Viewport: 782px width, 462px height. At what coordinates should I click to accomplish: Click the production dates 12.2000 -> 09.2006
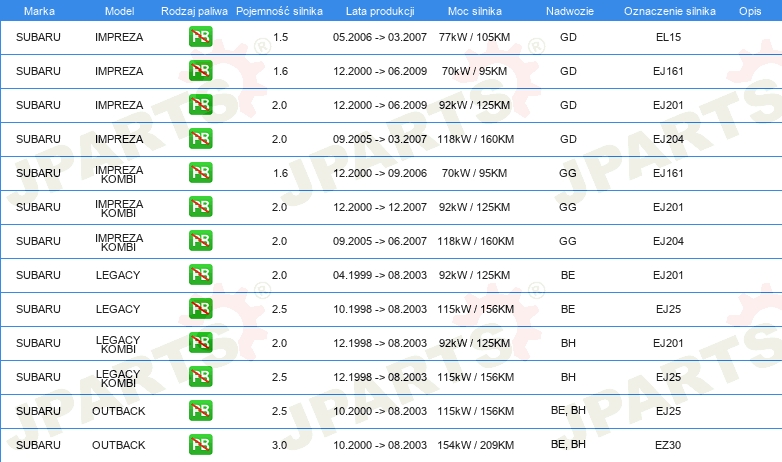coord(380,173)
